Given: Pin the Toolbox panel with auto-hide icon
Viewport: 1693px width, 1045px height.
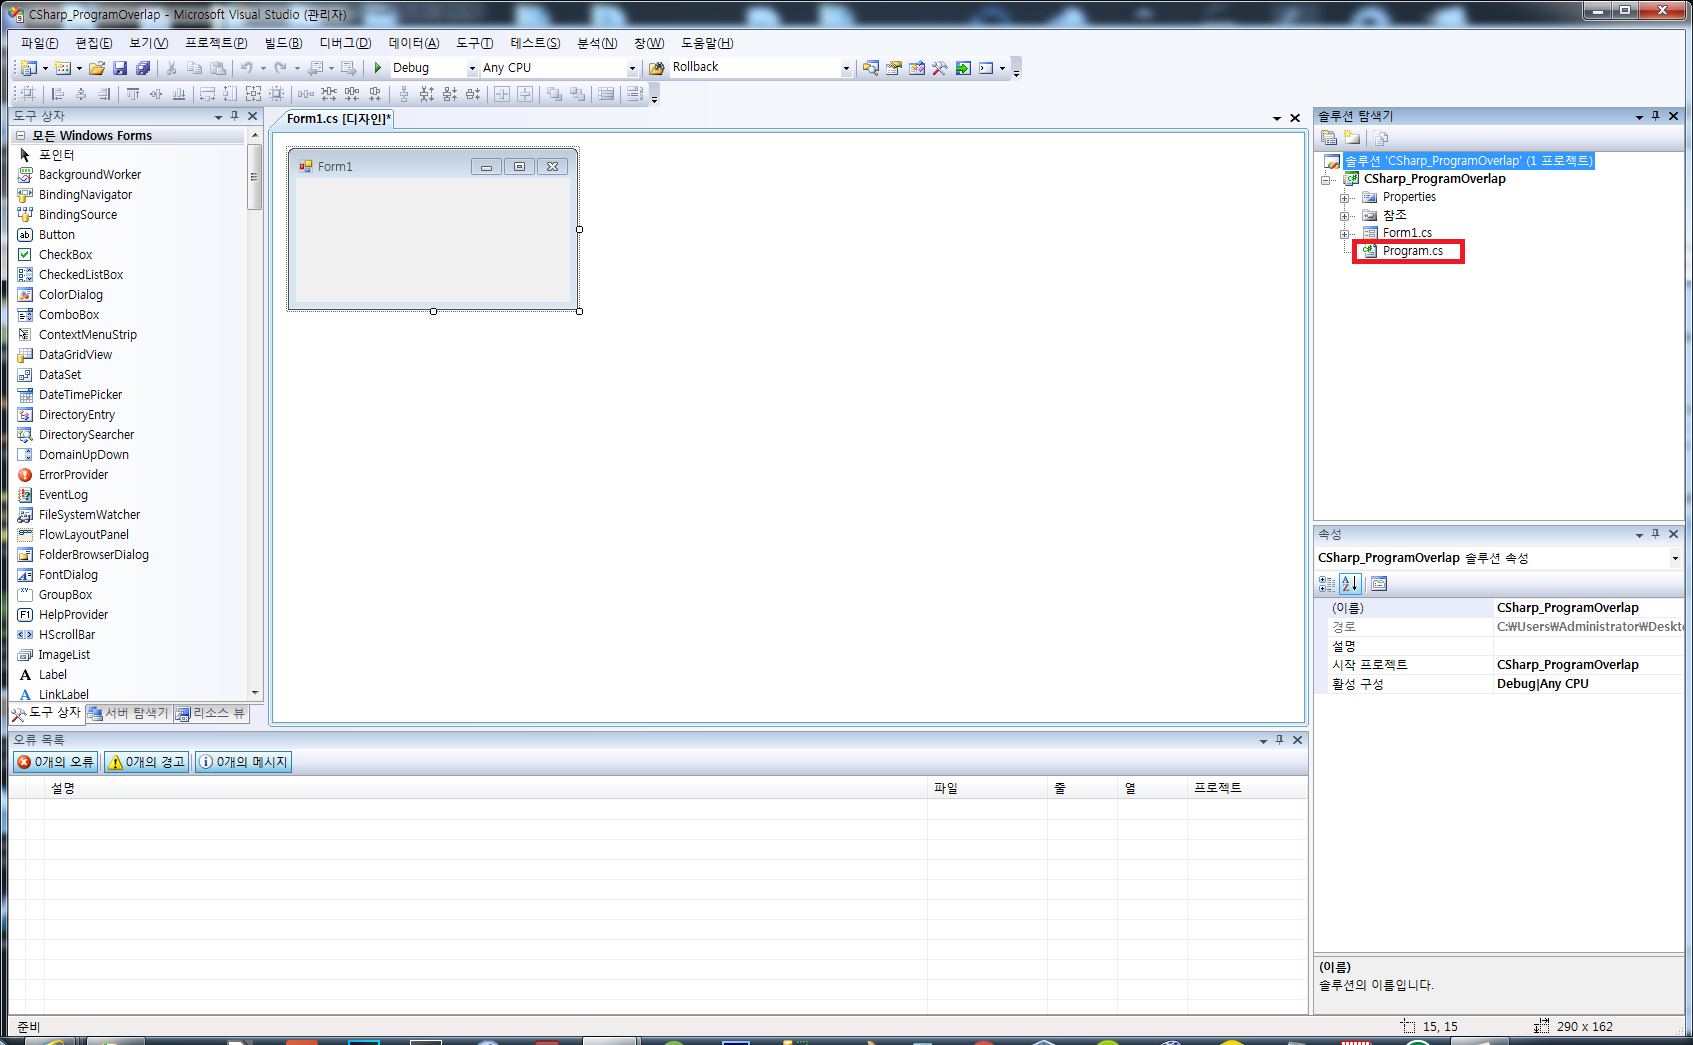Looking at the screenshot, I should click(235, 116).
